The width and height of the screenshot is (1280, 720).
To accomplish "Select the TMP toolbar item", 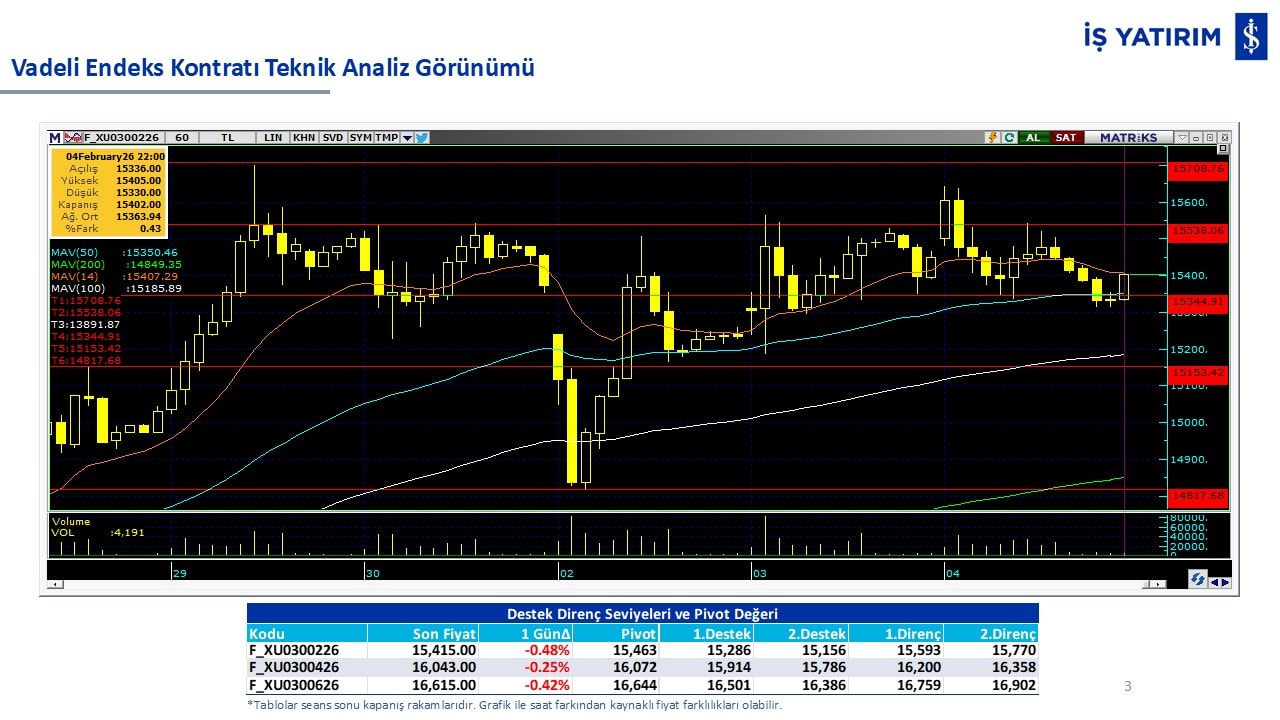I will (386, 137).
